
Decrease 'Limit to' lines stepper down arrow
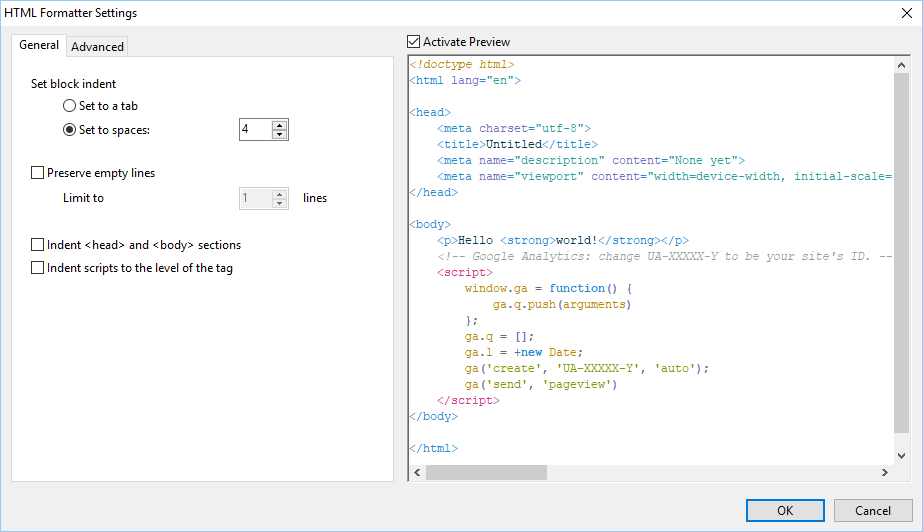(x=280, y=203)
